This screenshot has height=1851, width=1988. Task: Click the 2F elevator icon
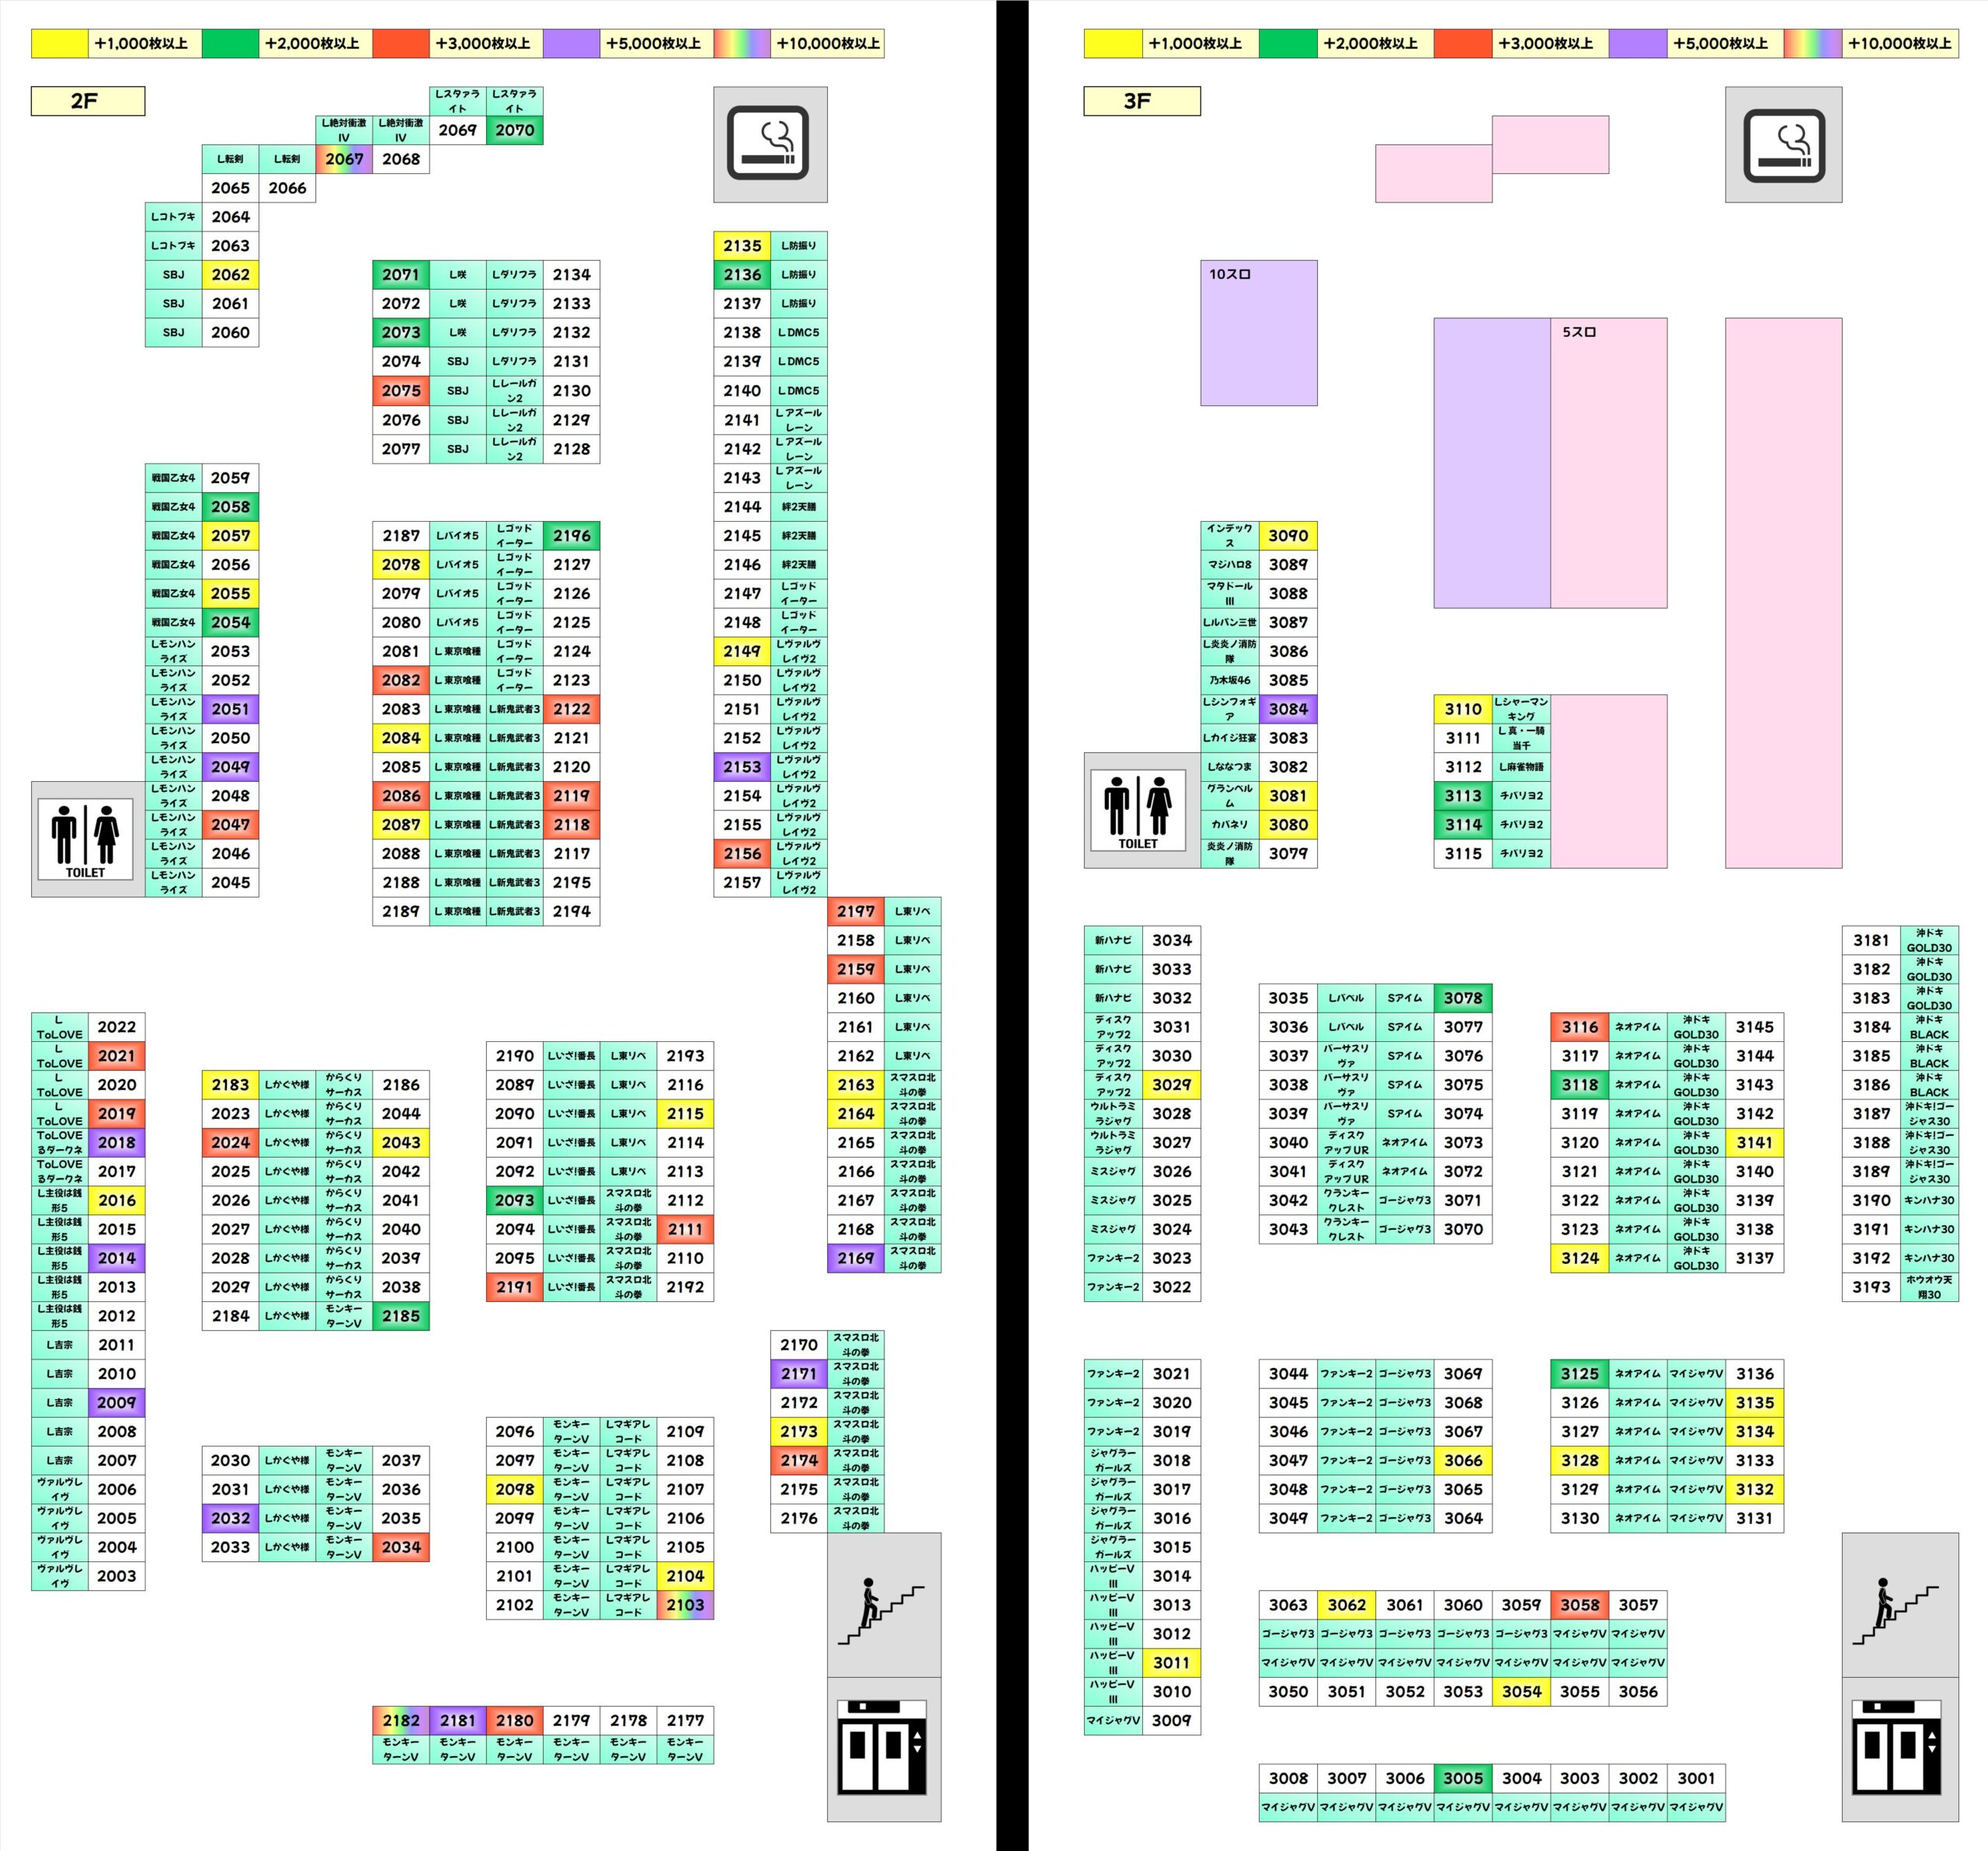(883, 1748)
